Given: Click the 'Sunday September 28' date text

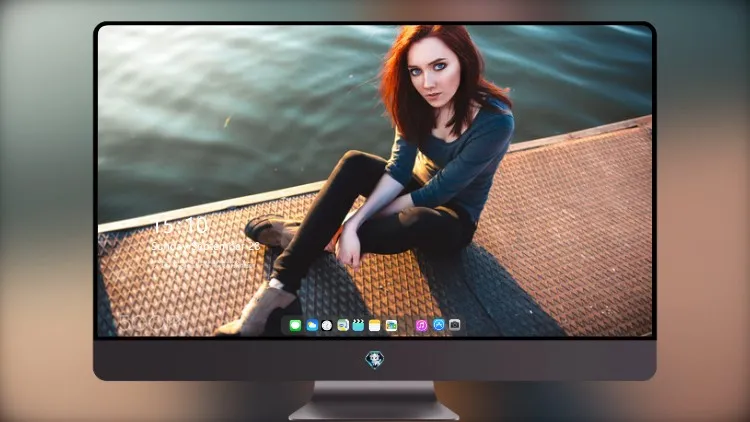Looking at the screenshot, I should [x=206, y=246].
